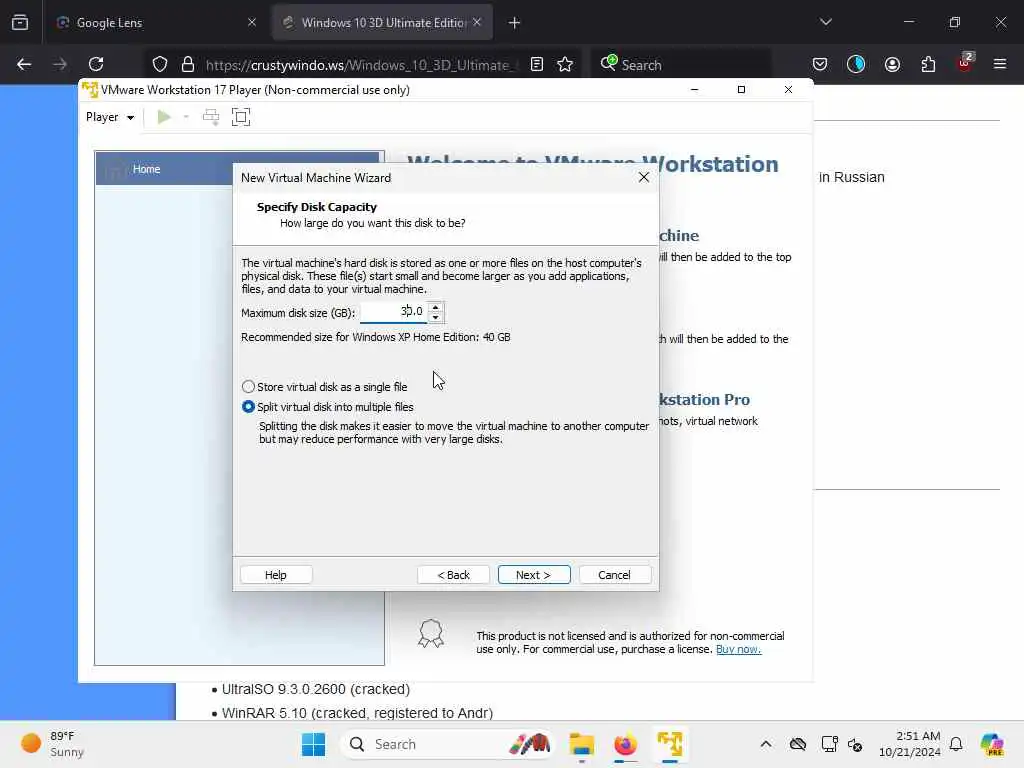The width and height of the screenshot is (1024, 768).
Task: Open the Firefox application hamburger menu
Action: [x=1000, y=64]
